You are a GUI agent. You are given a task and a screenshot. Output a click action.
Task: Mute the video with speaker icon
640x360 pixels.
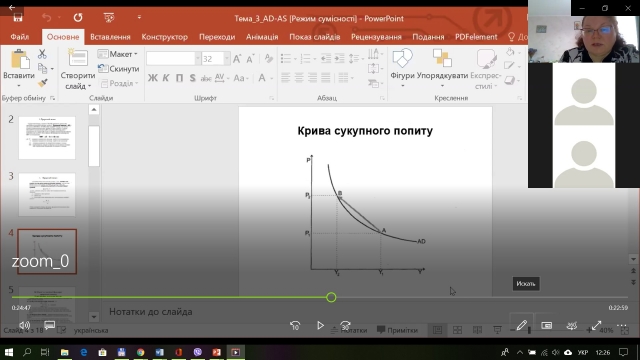(24, 325)
